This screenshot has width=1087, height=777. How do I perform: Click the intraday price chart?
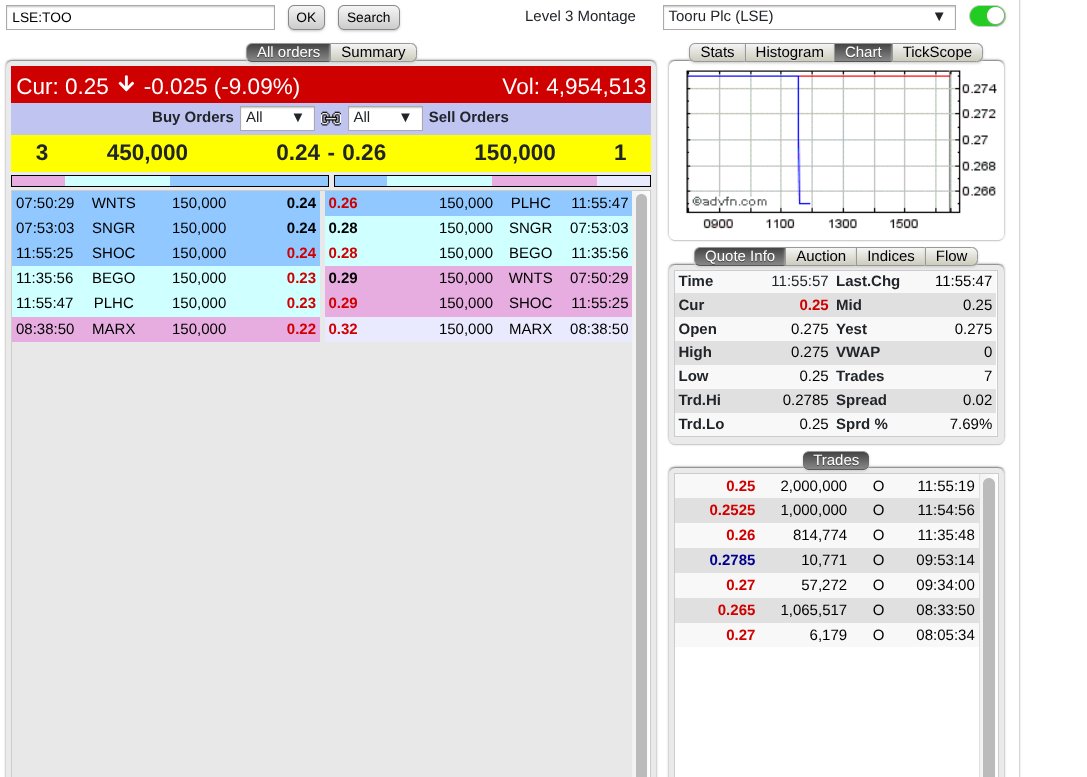pyautogui.click(x=823, y=142)
